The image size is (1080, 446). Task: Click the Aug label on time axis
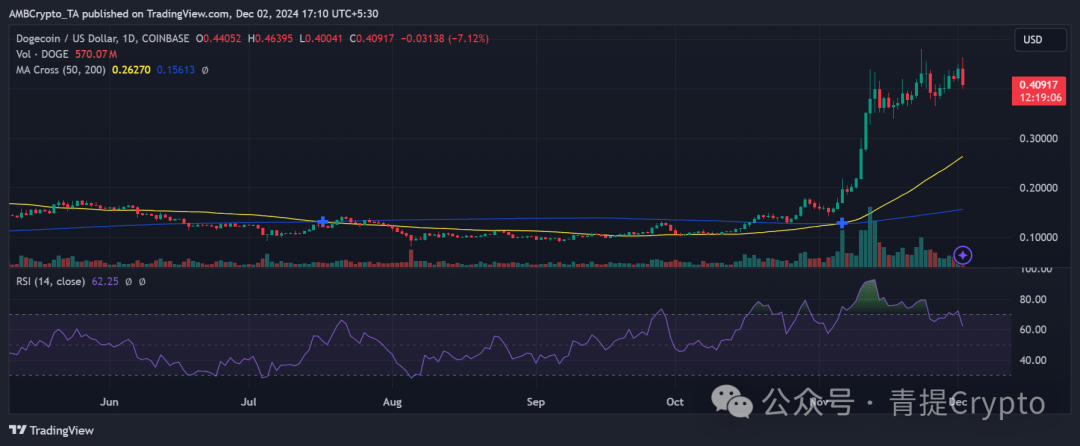tap(392, 402)
